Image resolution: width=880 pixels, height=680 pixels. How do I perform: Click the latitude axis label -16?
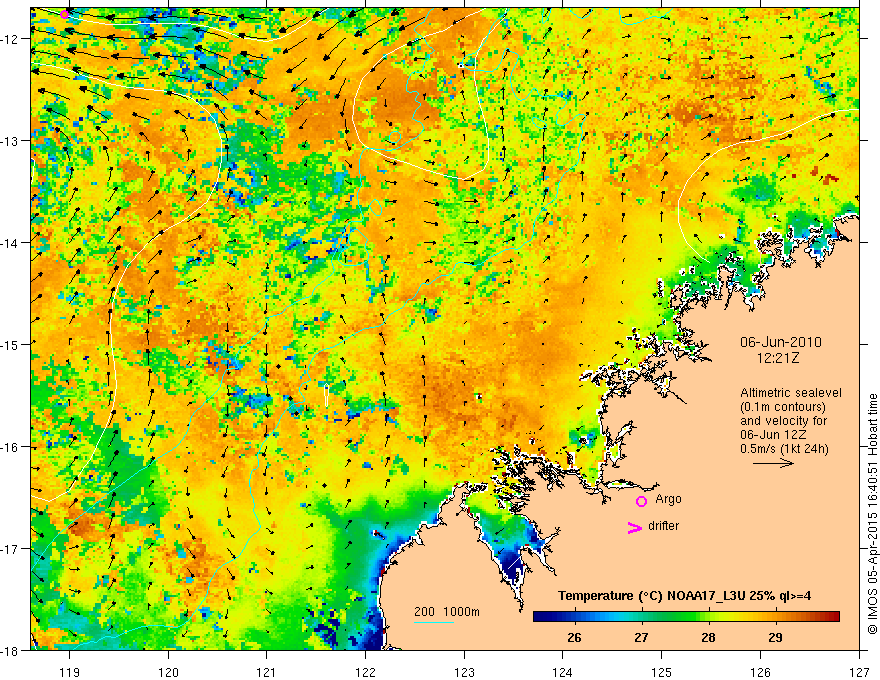11,447
